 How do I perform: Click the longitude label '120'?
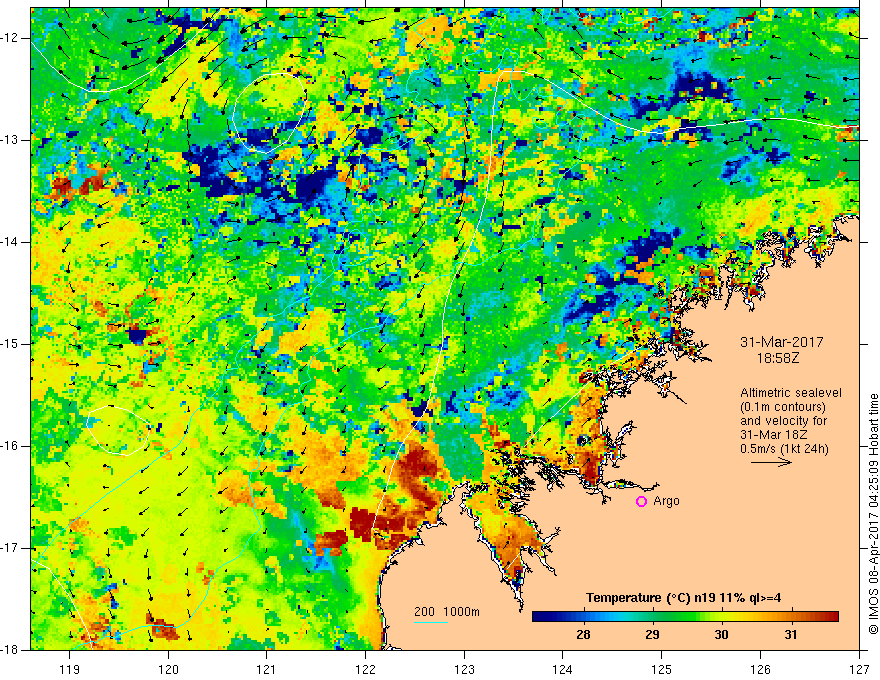[168, 669]
